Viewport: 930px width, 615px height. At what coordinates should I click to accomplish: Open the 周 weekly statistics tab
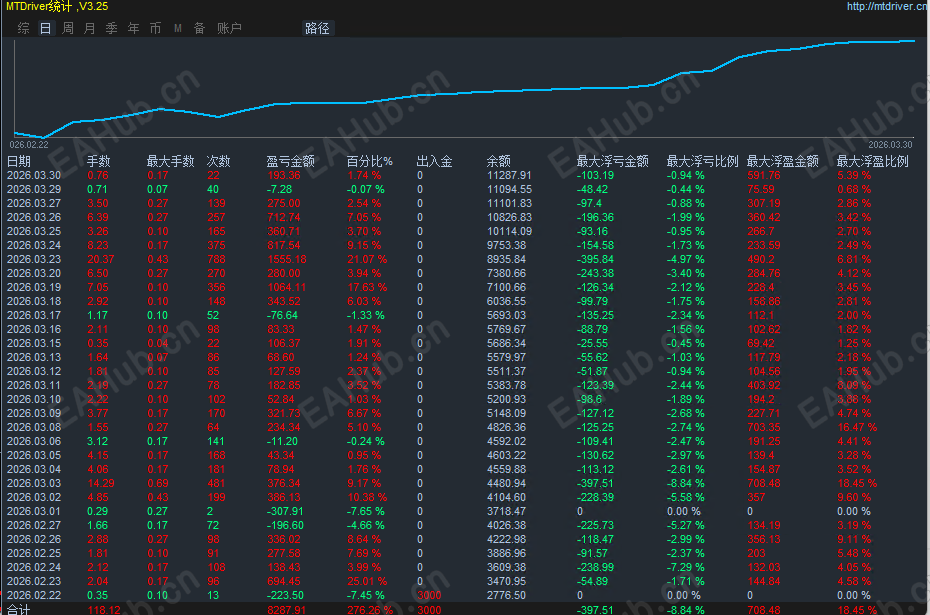[x=68, y=28]
